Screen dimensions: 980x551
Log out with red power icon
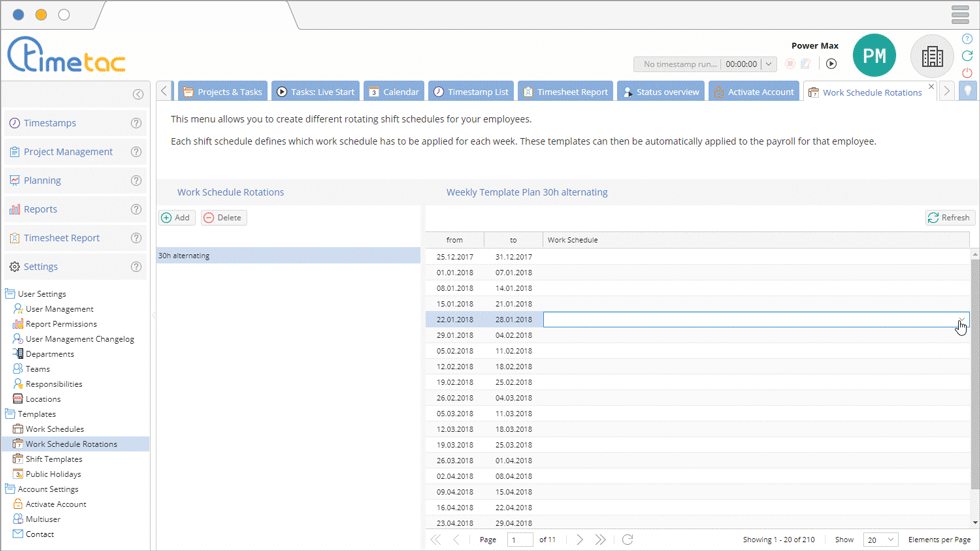click(x=967, y=72)
